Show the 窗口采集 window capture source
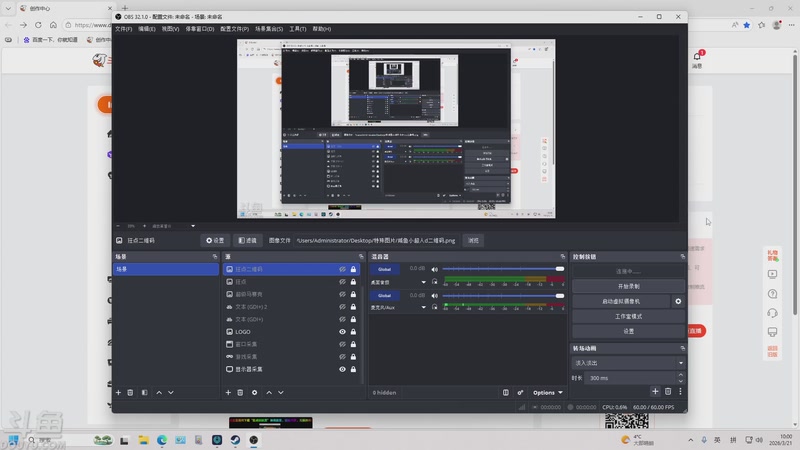Image resolution: width=800 pixels, height=450 pixels. [342, 344]
